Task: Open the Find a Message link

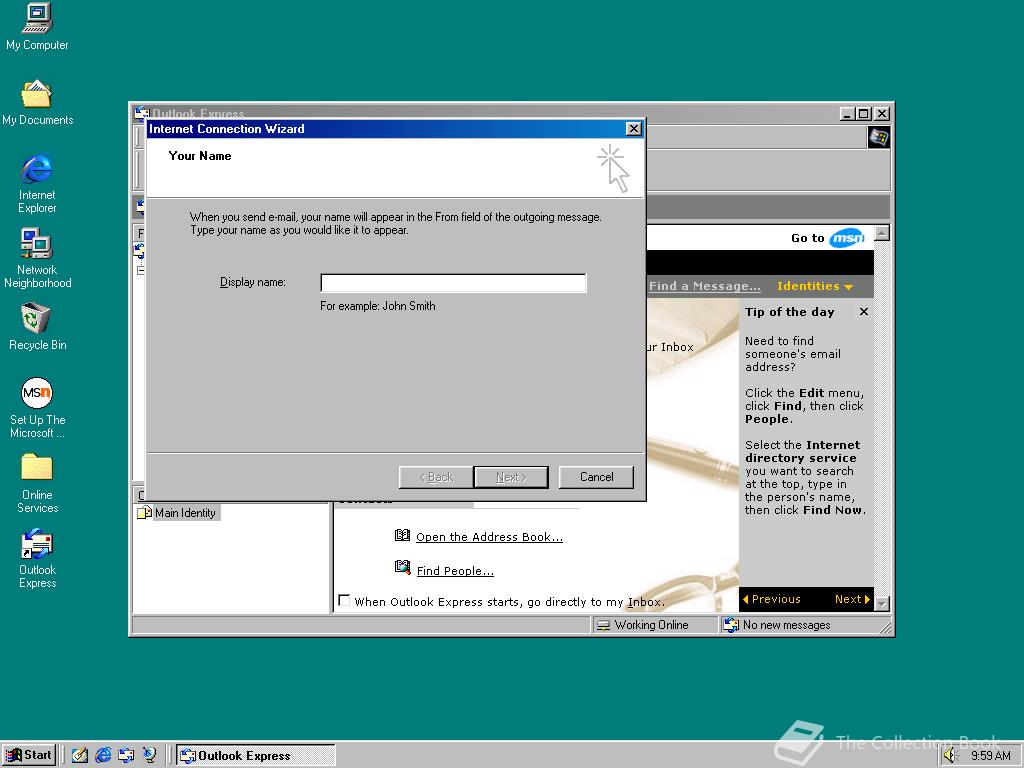Action: (705, 286)
